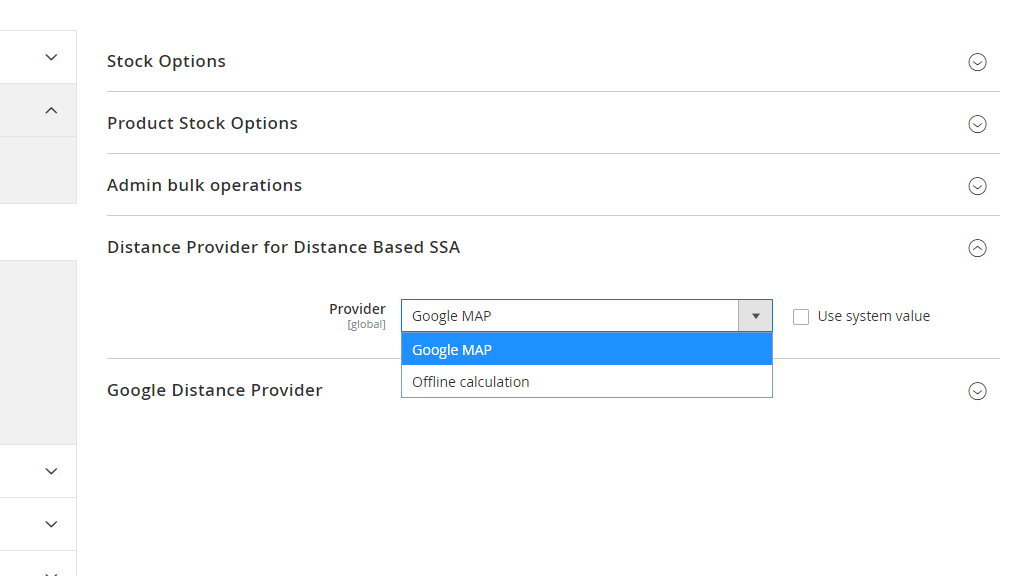
Task: Open the Admin bulk operations heading
Action: click(x=204, y=185)
